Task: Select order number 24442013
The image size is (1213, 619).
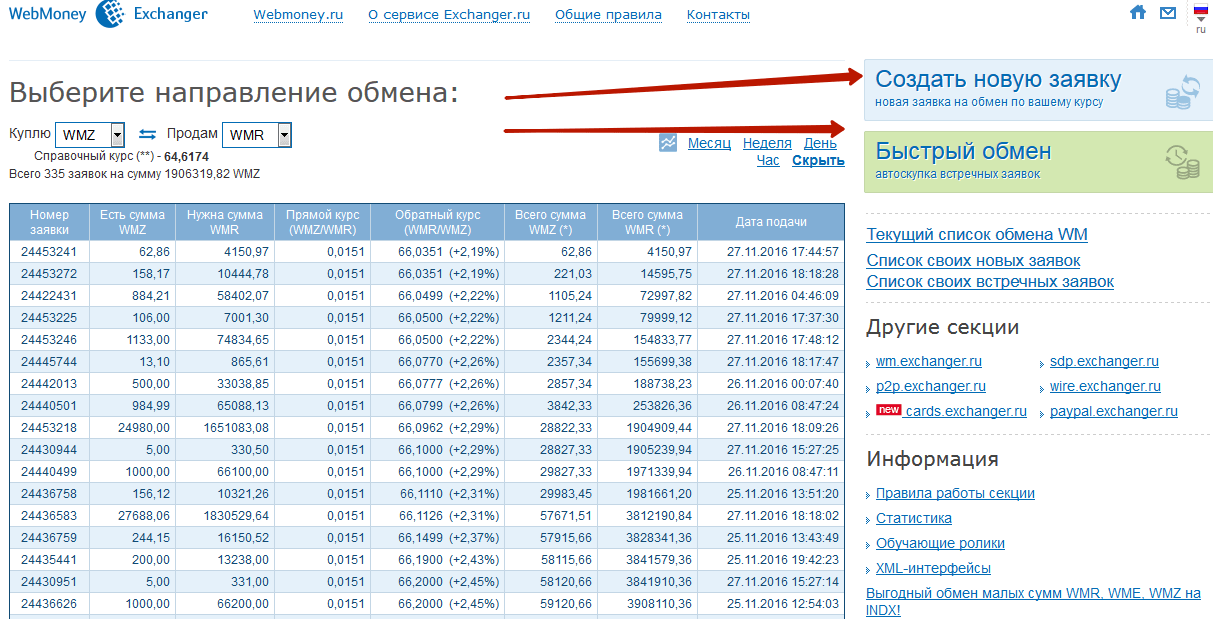Action: tap(49, 384)
